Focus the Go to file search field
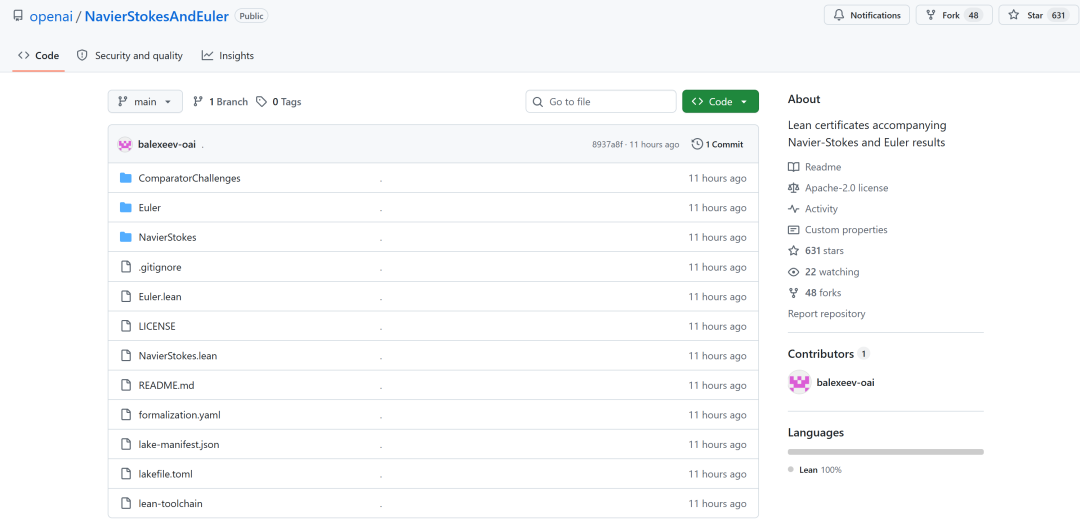This screenshot has width=1080, height=524. pos(601,102)
